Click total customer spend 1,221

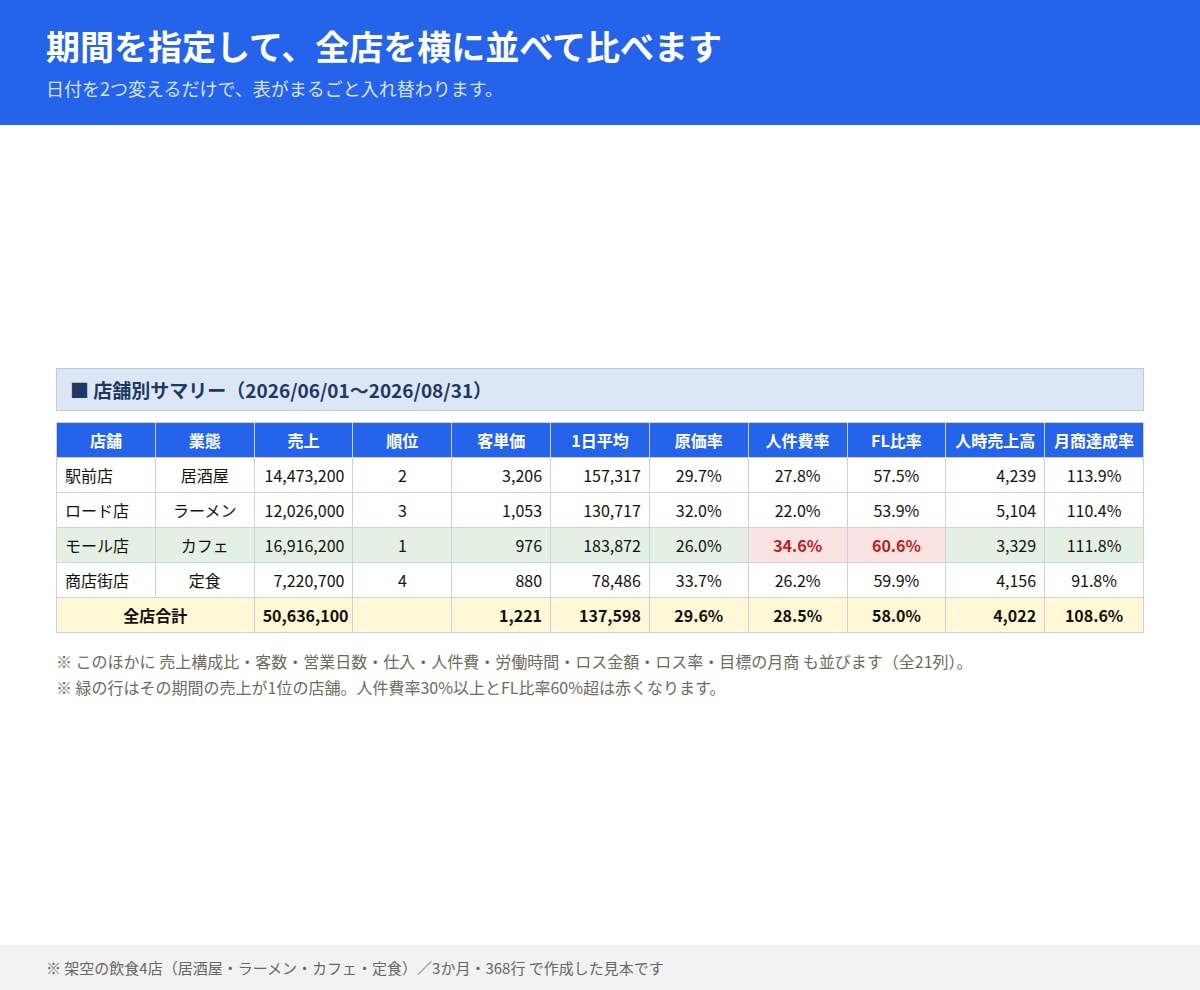coord(501,616)
